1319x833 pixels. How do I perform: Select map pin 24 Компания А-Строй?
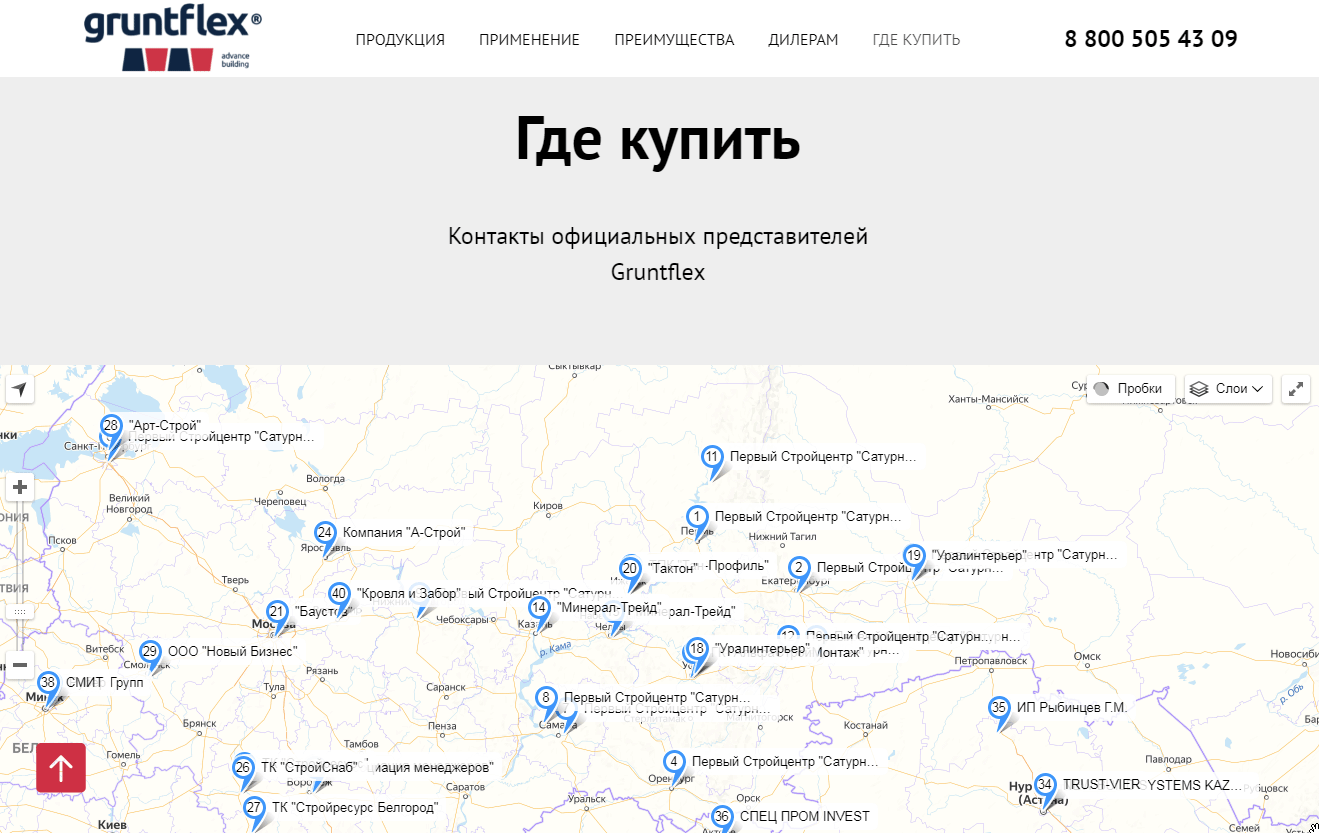pos(324,534)
